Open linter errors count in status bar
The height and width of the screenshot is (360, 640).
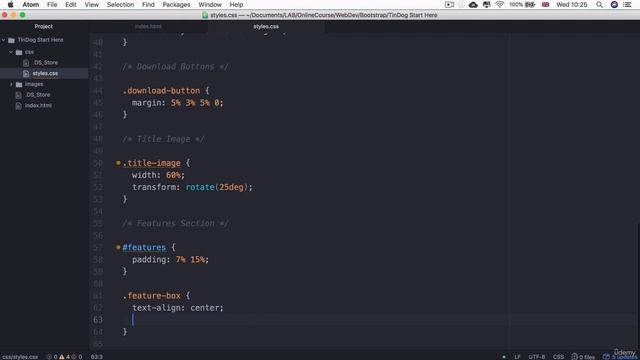click(52, 357)
